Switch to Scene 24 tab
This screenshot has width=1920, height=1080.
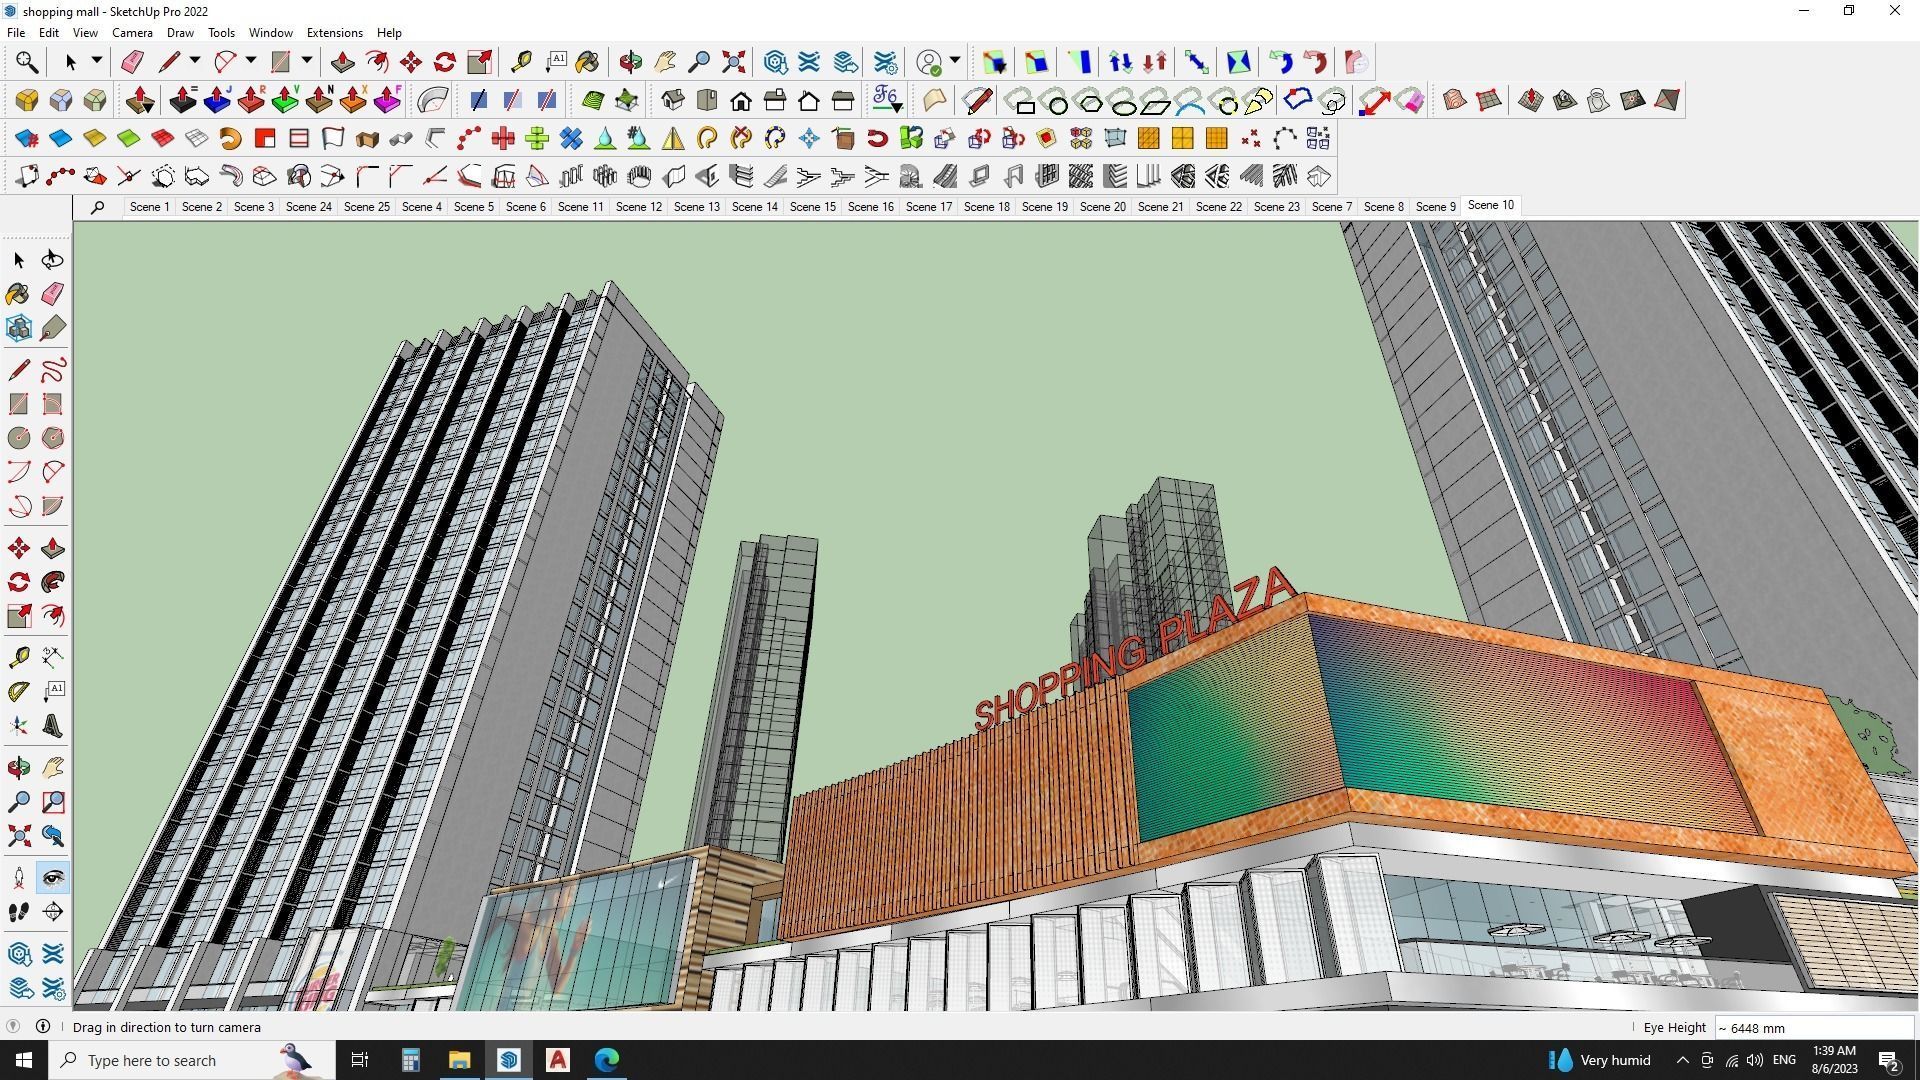point(308,206)
